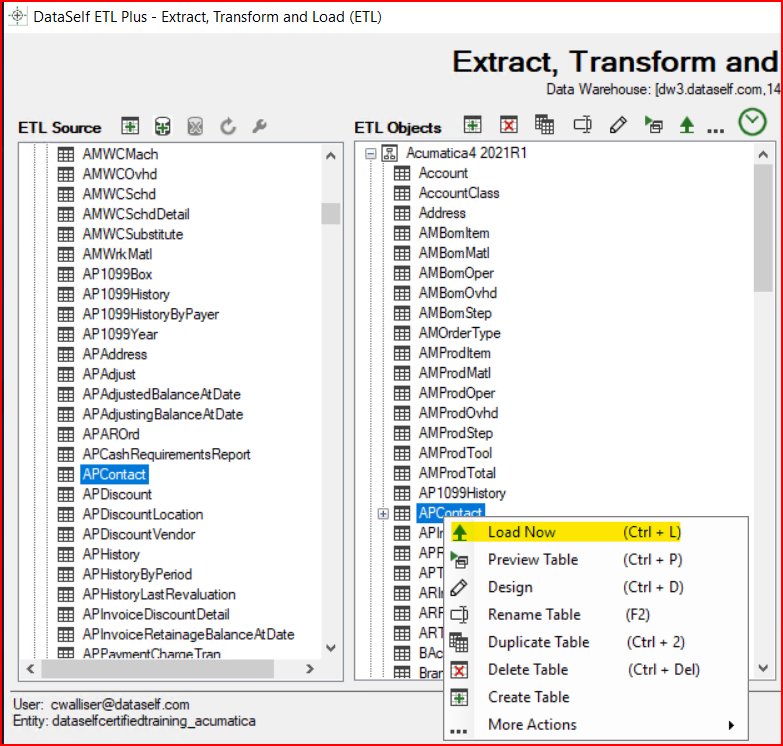
Task: Click the pencil Design icon in ETL Objects toolbar
Action: (618, 125)
